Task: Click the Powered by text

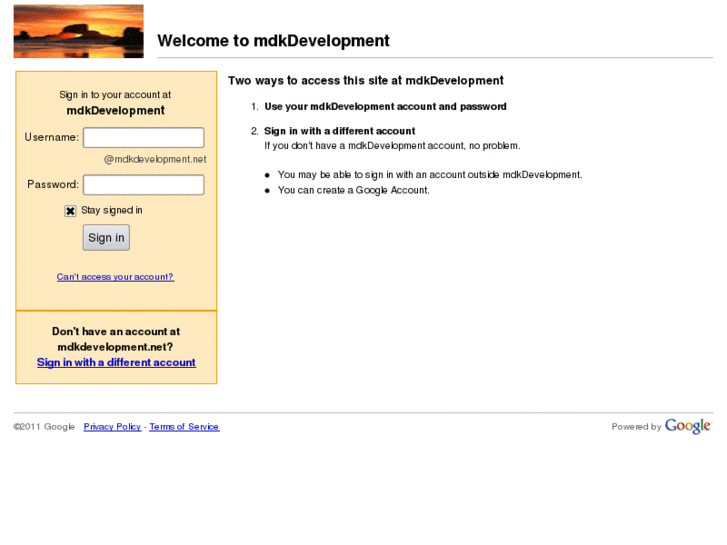Action: pyautogui.click(x=636, y=427)
